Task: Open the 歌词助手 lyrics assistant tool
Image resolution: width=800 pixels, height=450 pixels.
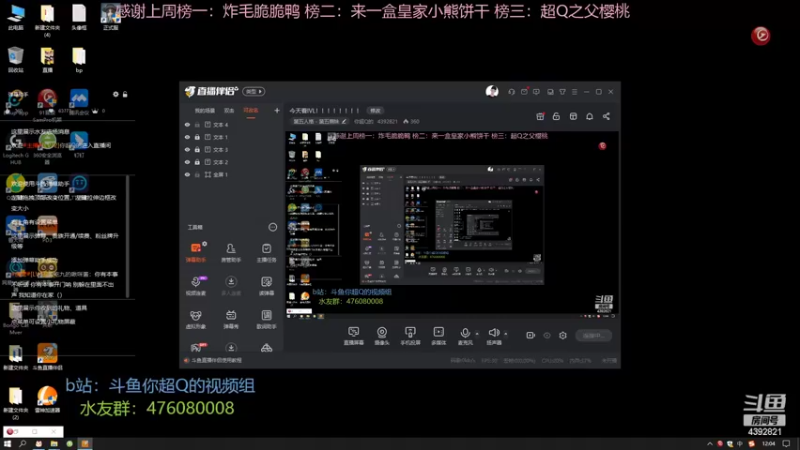Action: 266,319
